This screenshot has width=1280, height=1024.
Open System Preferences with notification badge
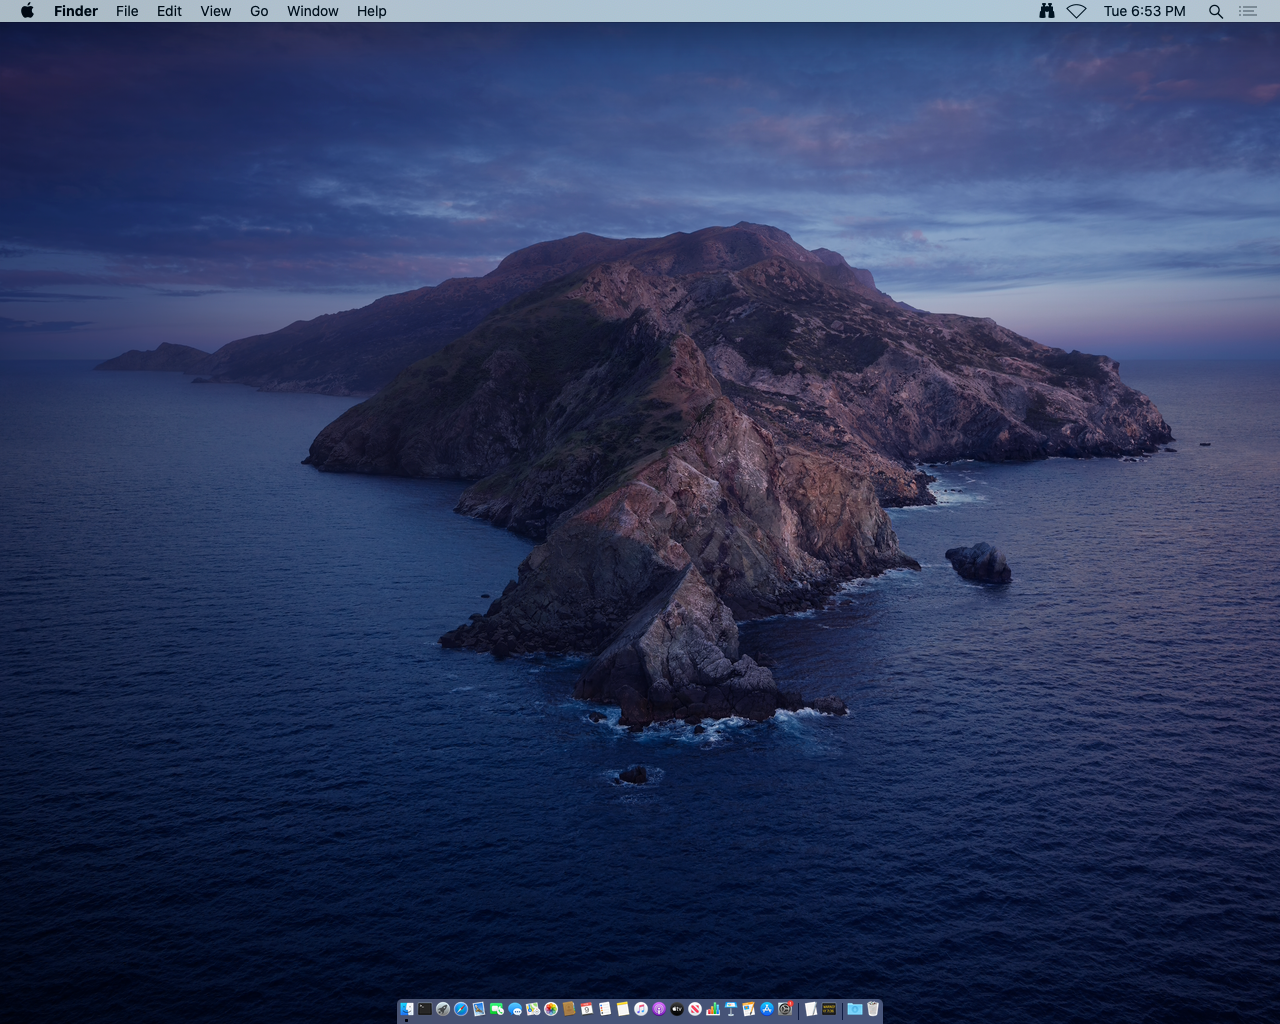(x=785, y=1009)
